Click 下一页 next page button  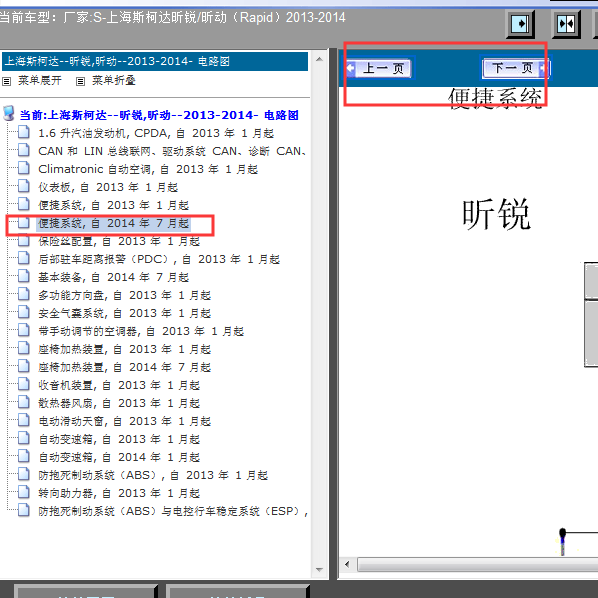coord(516,68)
